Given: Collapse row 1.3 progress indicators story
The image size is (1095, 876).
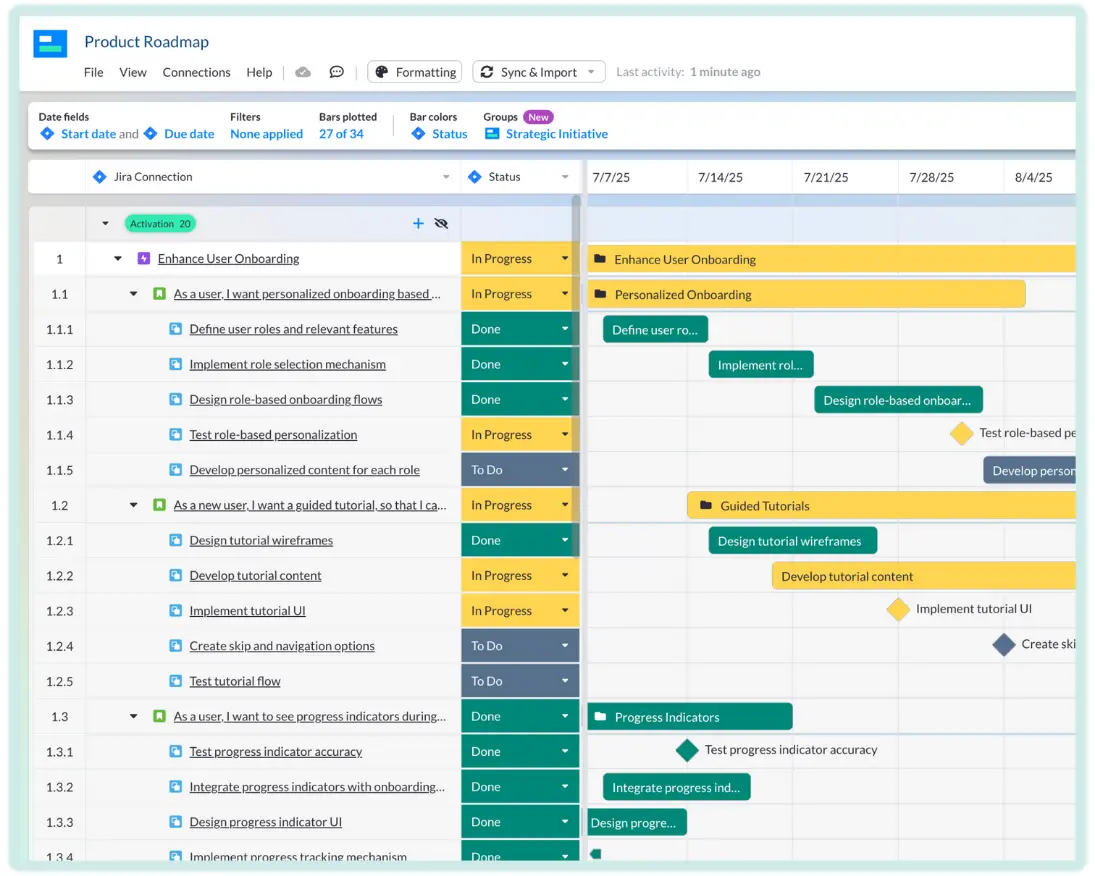Looking at the screenshot, I should pos(133,716).
